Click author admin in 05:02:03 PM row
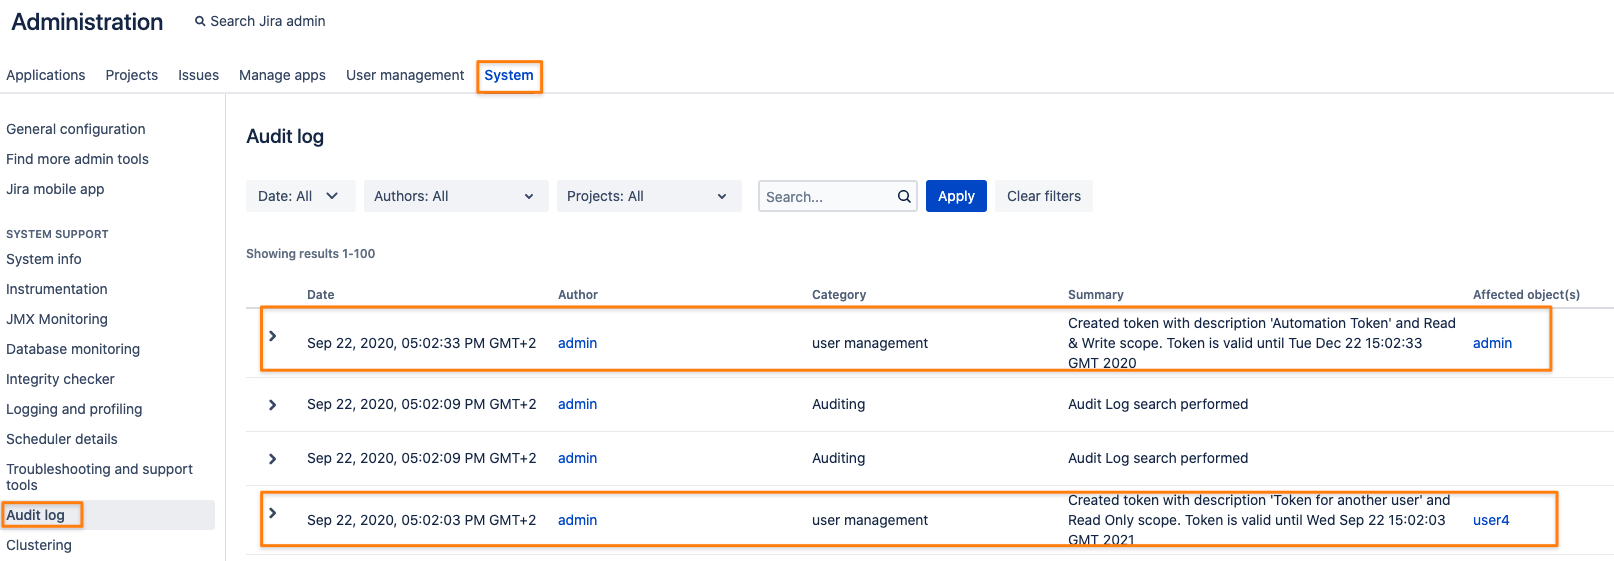1614x561 pixels. click(577, 520)
